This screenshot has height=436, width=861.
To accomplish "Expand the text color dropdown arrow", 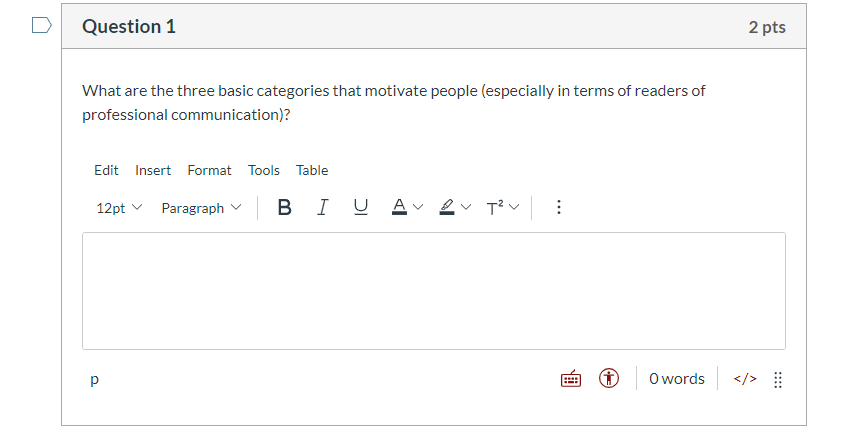I will [x=418, y=207].
